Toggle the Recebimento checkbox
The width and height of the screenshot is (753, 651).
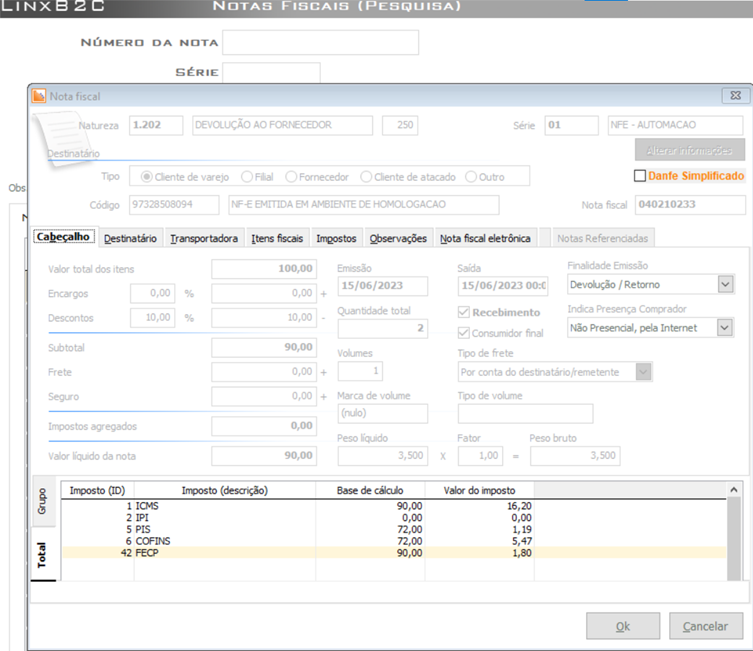point(463,312)
